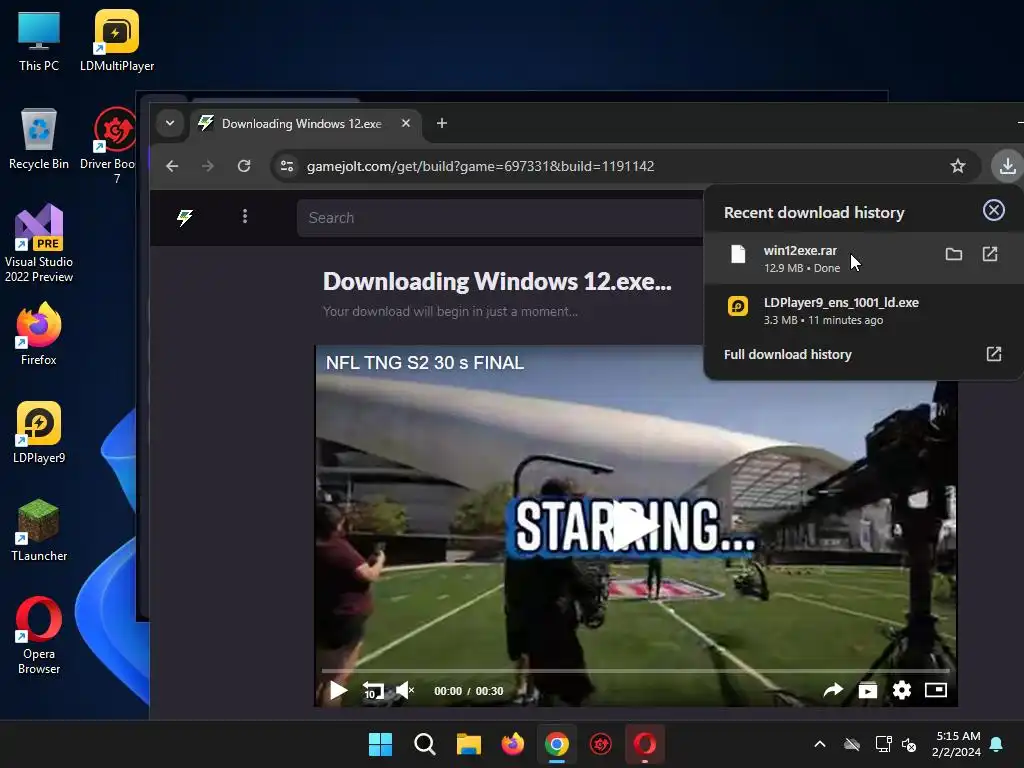The width and height of the screenshot is (1024, 768).
Task: Open LDPlayer9_ens_1001_ld.exe download entry
Action: [x=863, y=310]
